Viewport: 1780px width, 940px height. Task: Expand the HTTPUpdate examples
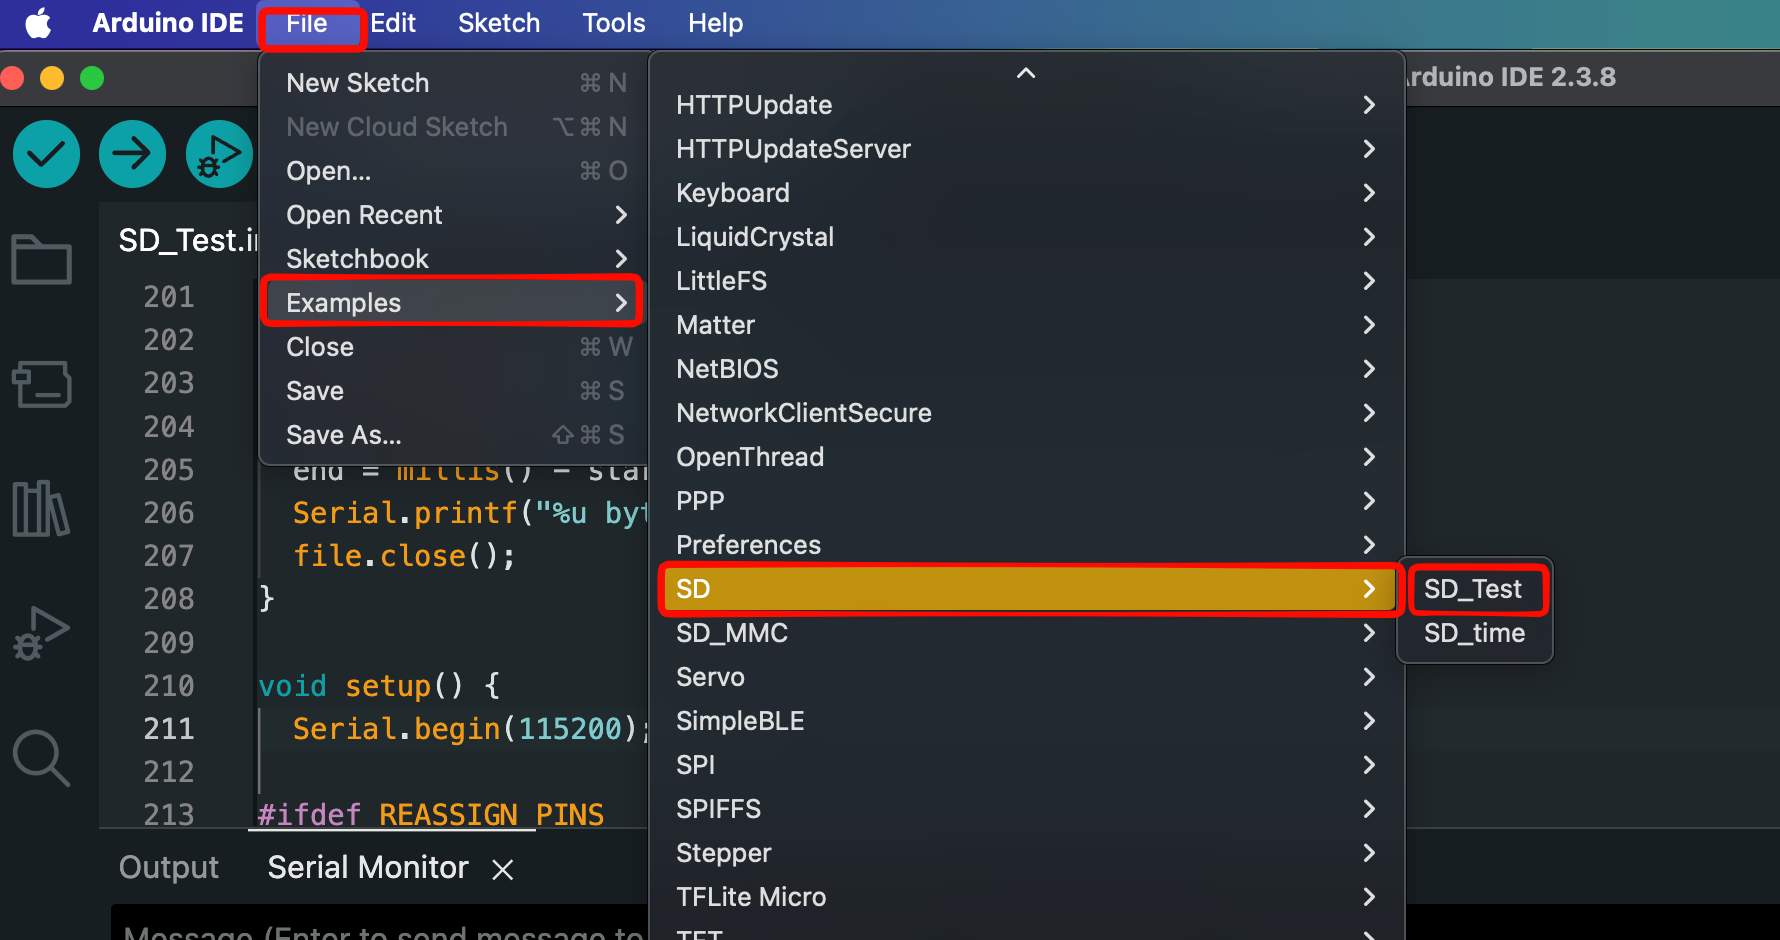coord(1027,105)
